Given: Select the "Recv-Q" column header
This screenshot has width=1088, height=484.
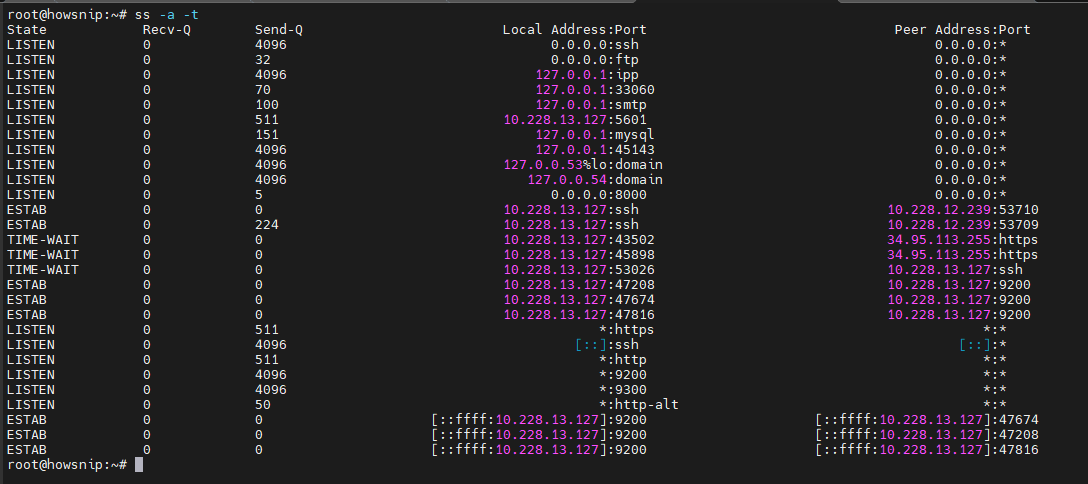Looking at the screenshot, I should tap(167, 30).
